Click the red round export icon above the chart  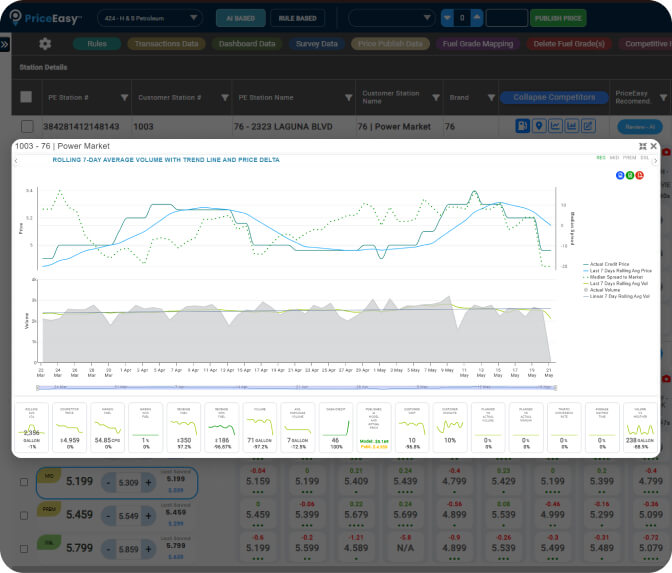click(639, 175)
